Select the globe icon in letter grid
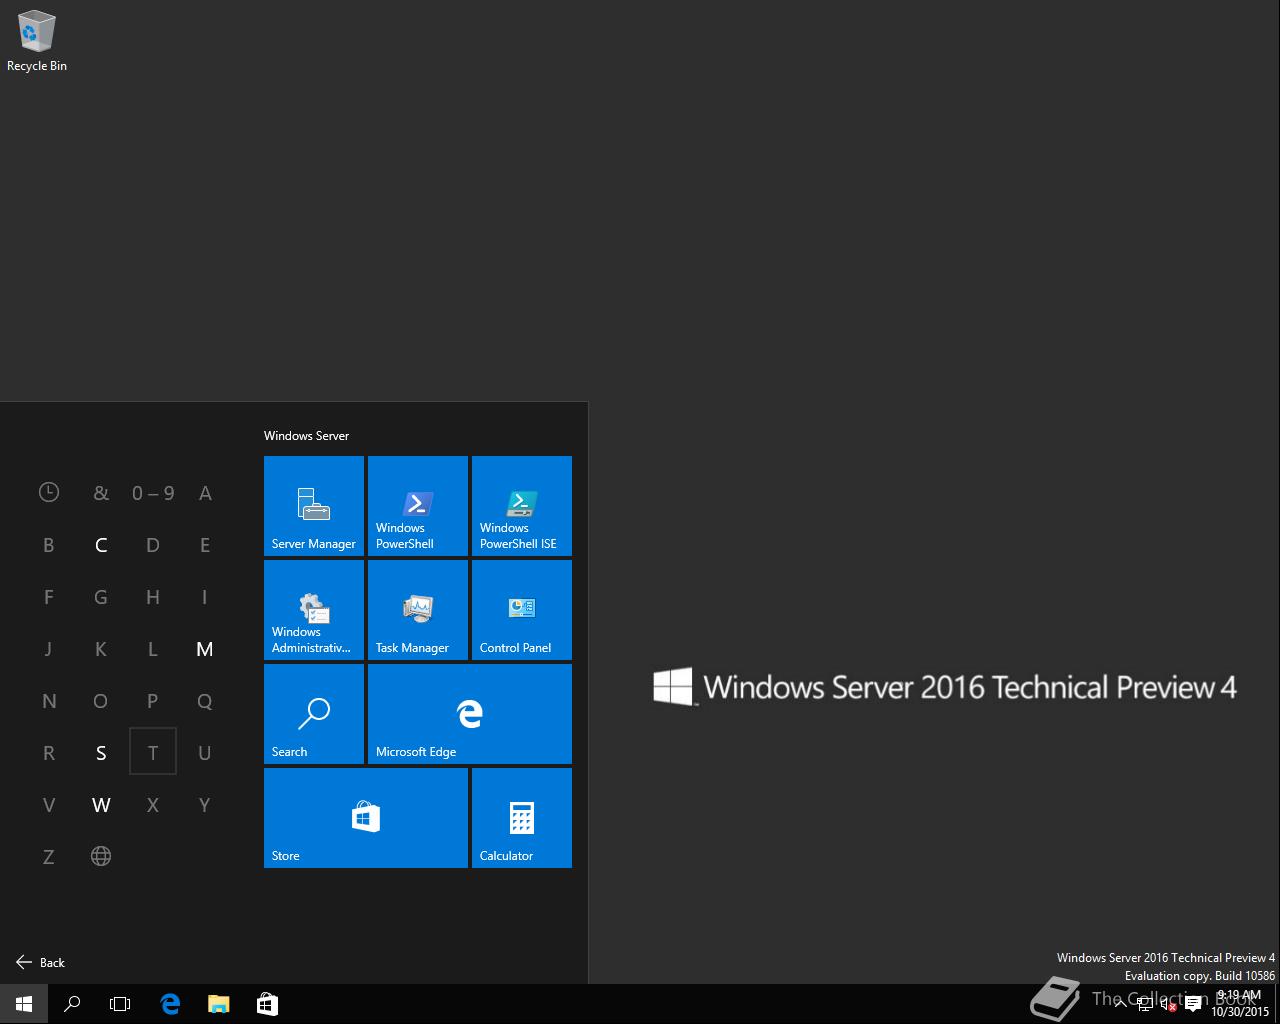The width and height of the screenshot is (1280, 1024). tap(101, 856)
